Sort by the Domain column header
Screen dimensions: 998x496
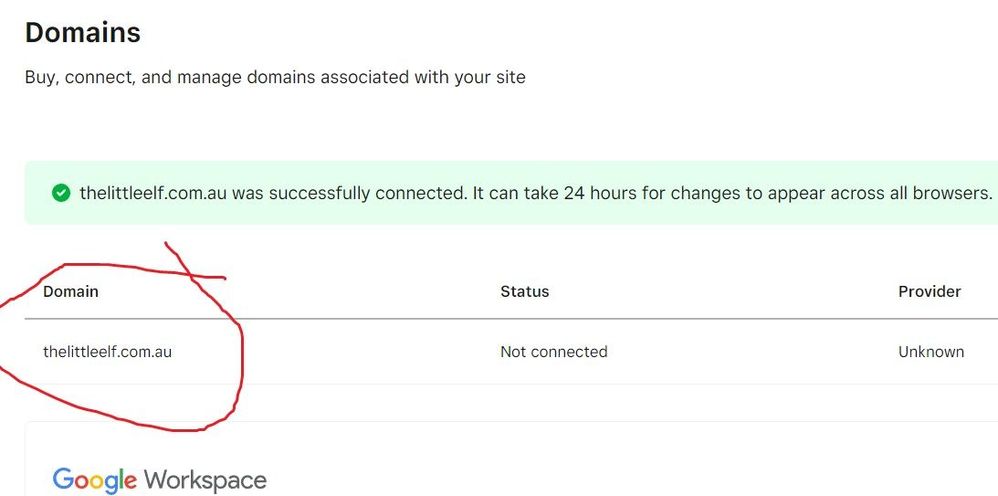tap(71, 292)
